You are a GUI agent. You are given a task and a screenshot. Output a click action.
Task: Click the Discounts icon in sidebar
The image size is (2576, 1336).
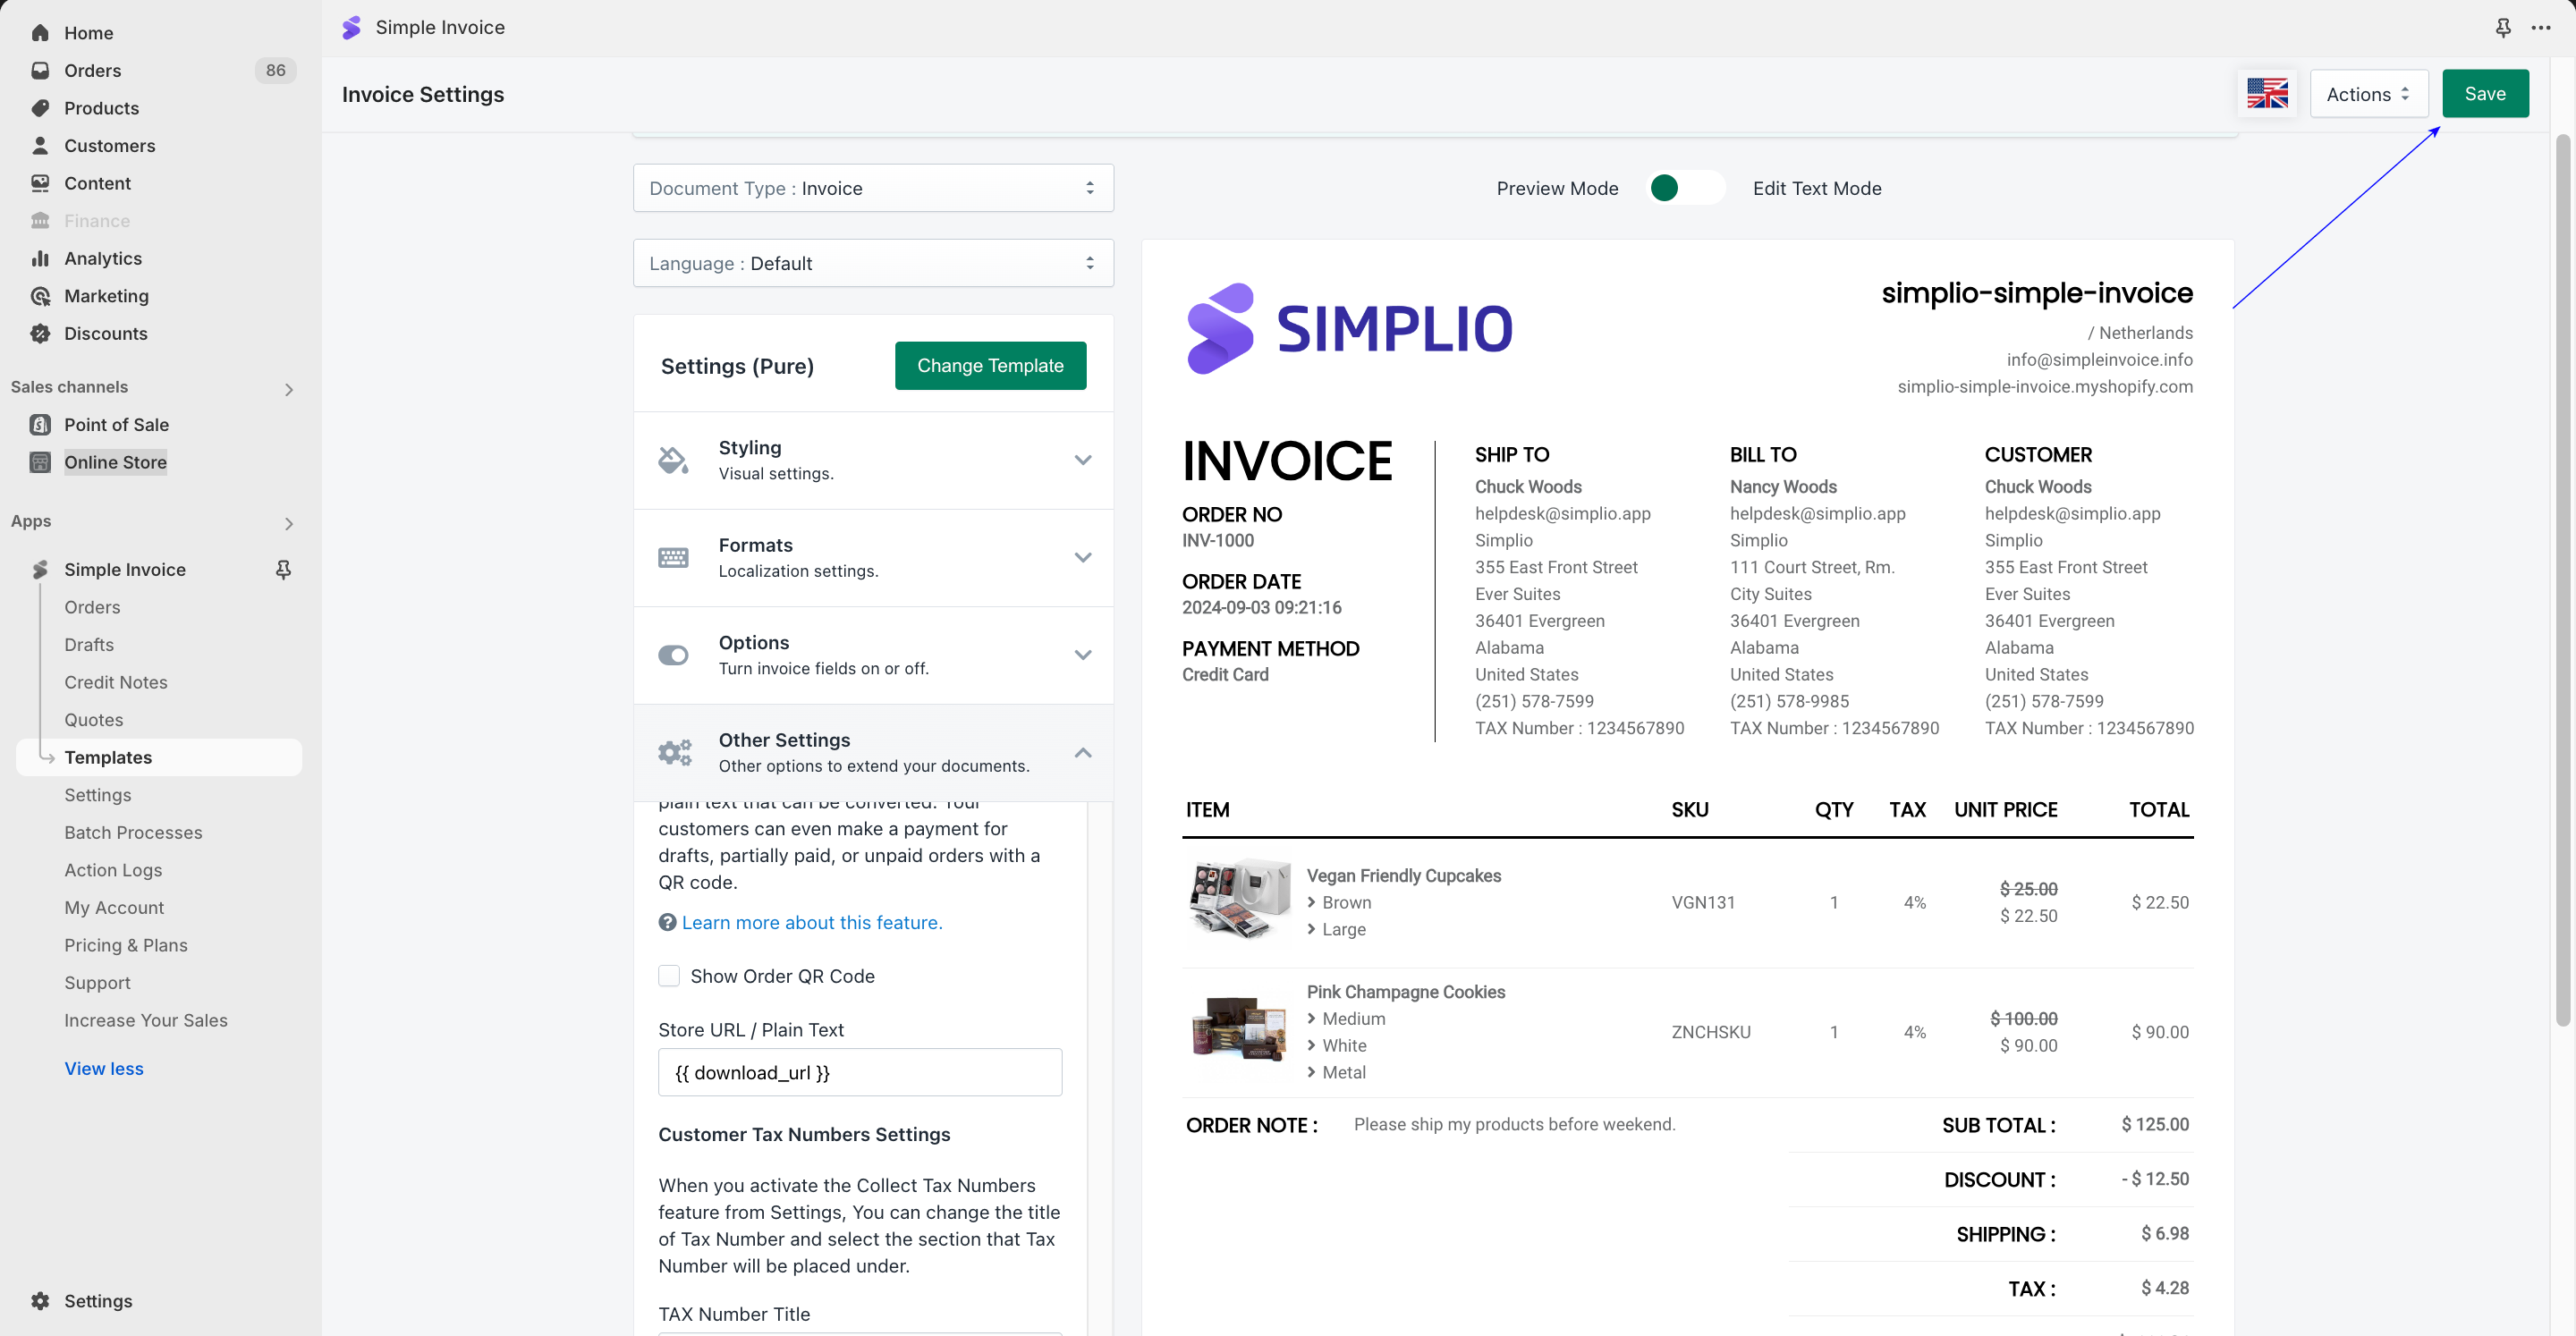click(x=40, y=333)
